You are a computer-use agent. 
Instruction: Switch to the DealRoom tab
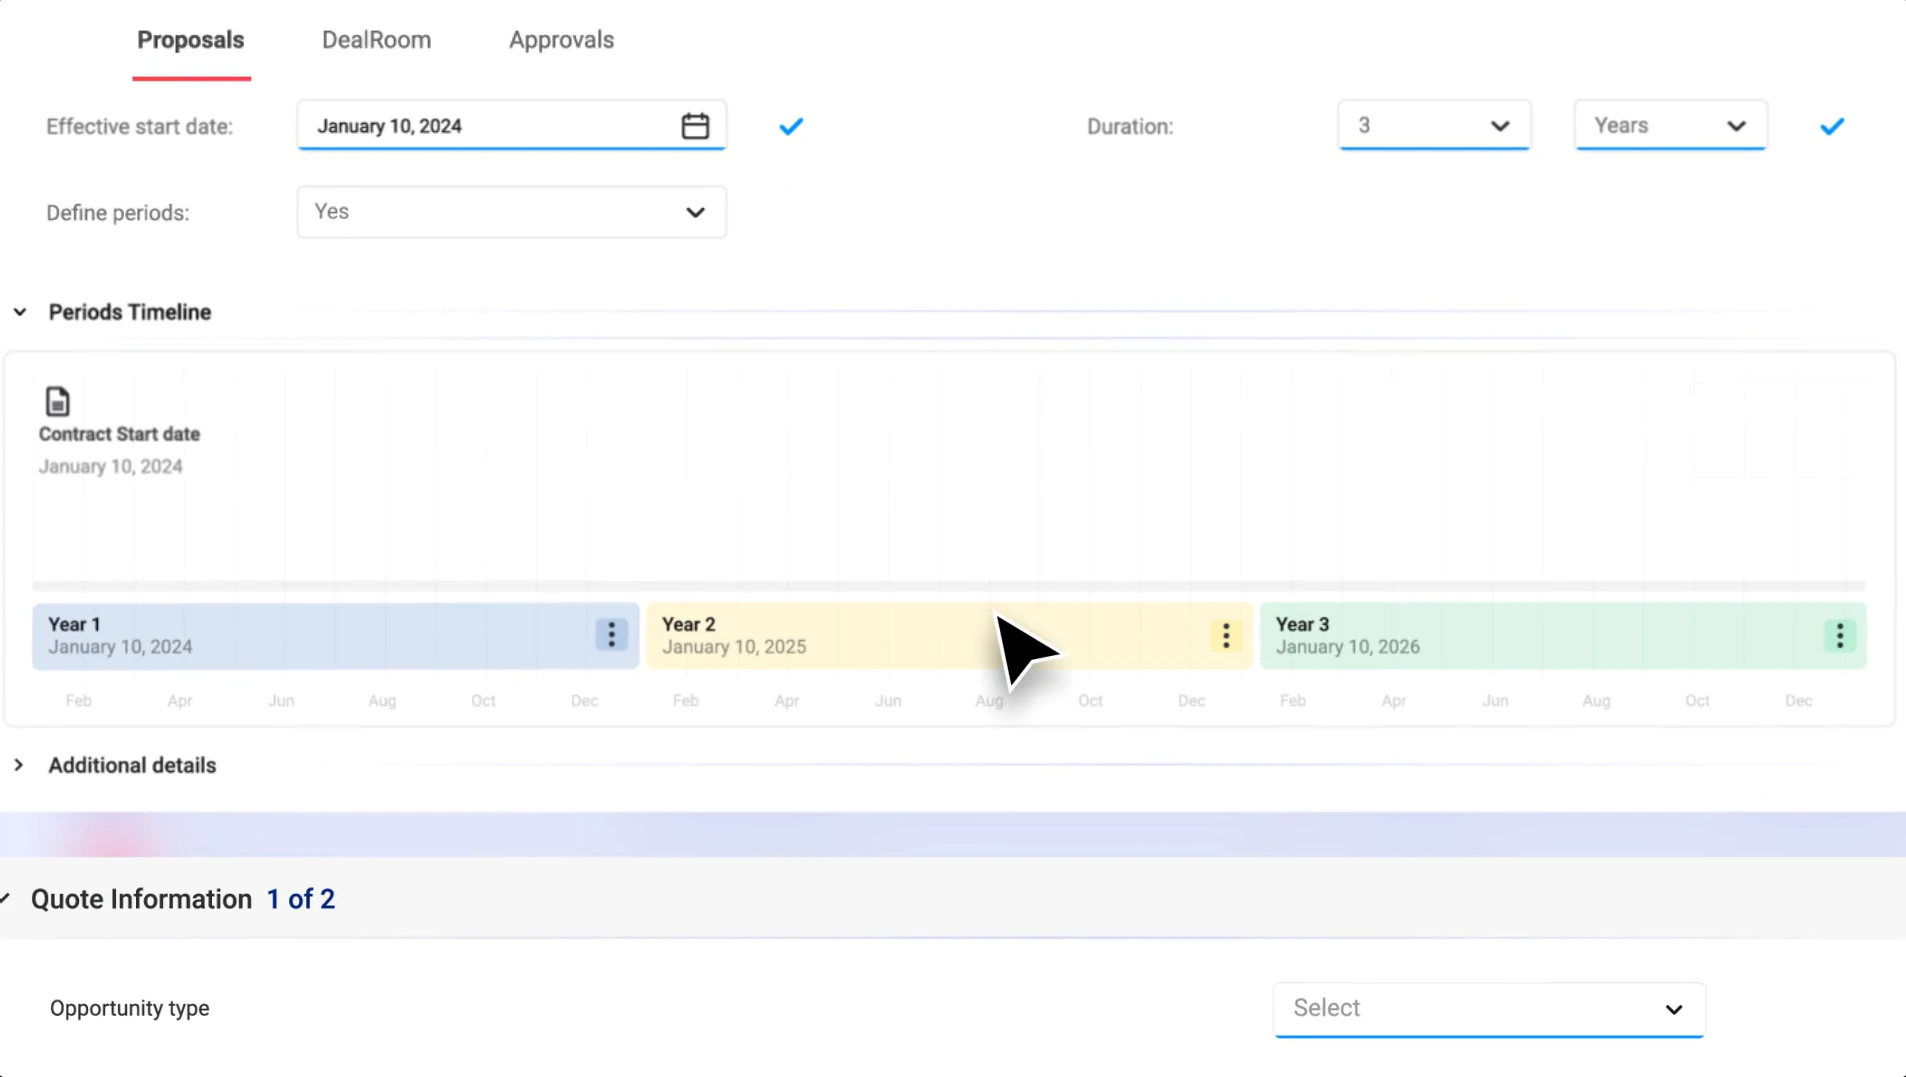click(375, 39)
